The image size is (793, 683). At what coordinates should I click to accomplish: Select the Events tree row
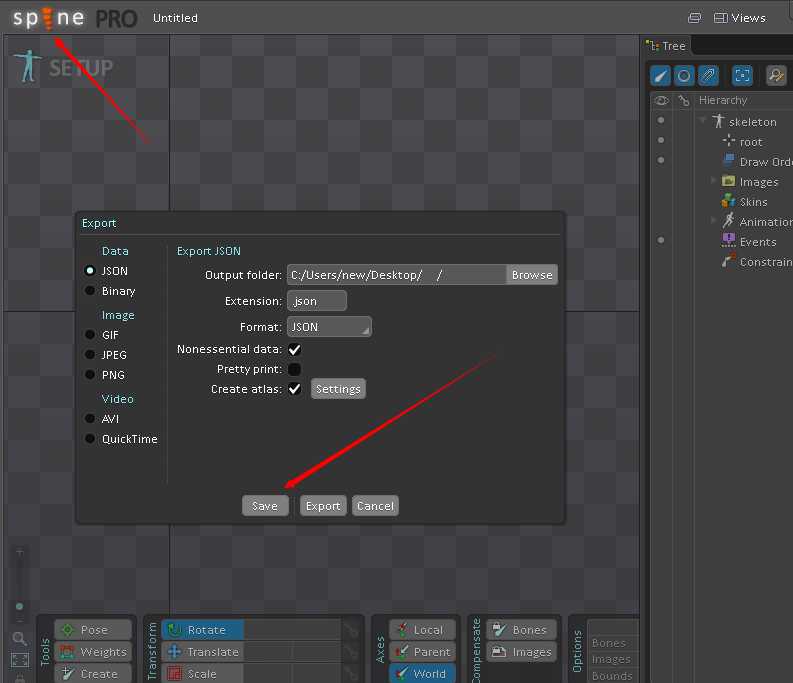(757, 242)
